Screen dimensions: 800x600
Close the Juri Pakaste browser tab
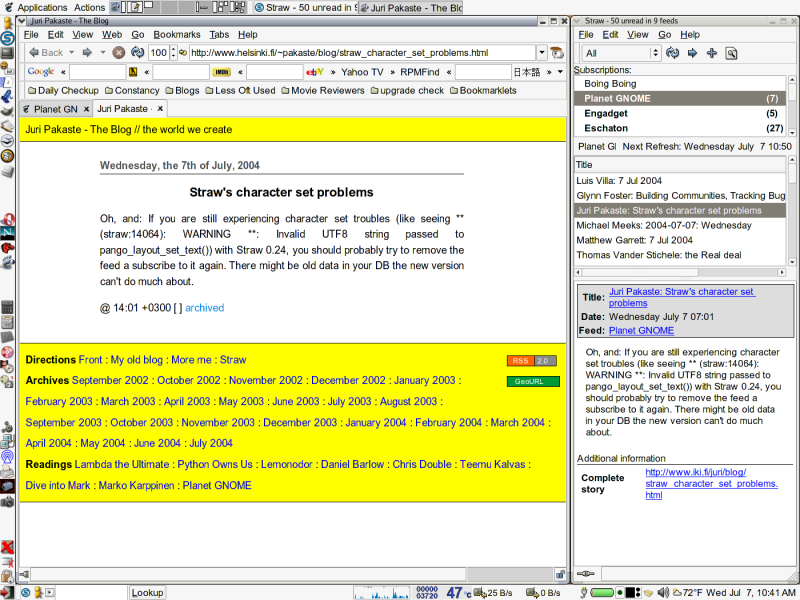click(x=160, y=109)
